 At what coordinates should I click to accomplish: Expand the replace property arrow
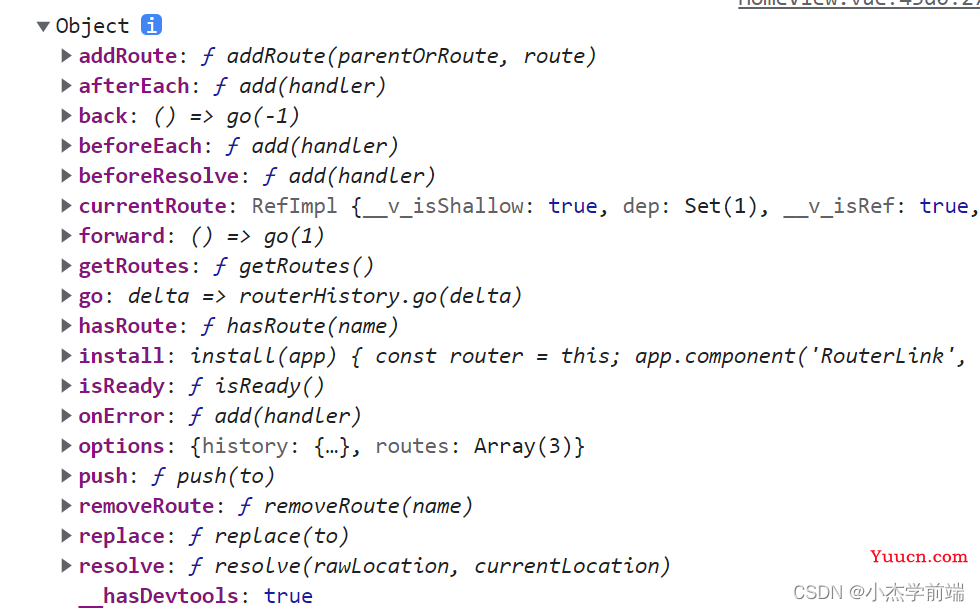pyautogui.click(x=66, y=535)
